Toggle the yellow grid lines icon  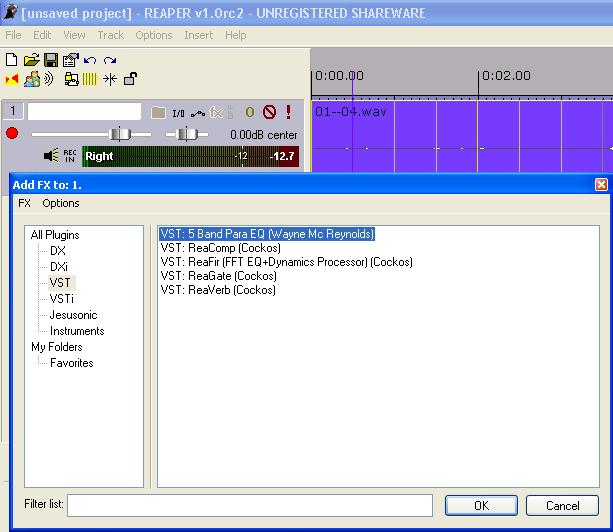pyautogui.click(x=90, y=79)
